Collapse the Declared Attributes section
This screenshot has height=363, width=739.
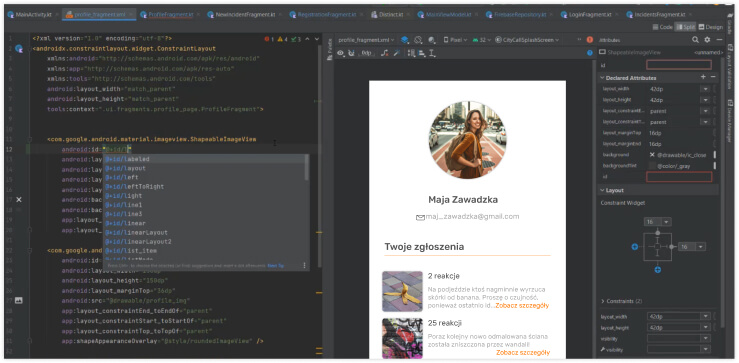coord(602,78)
